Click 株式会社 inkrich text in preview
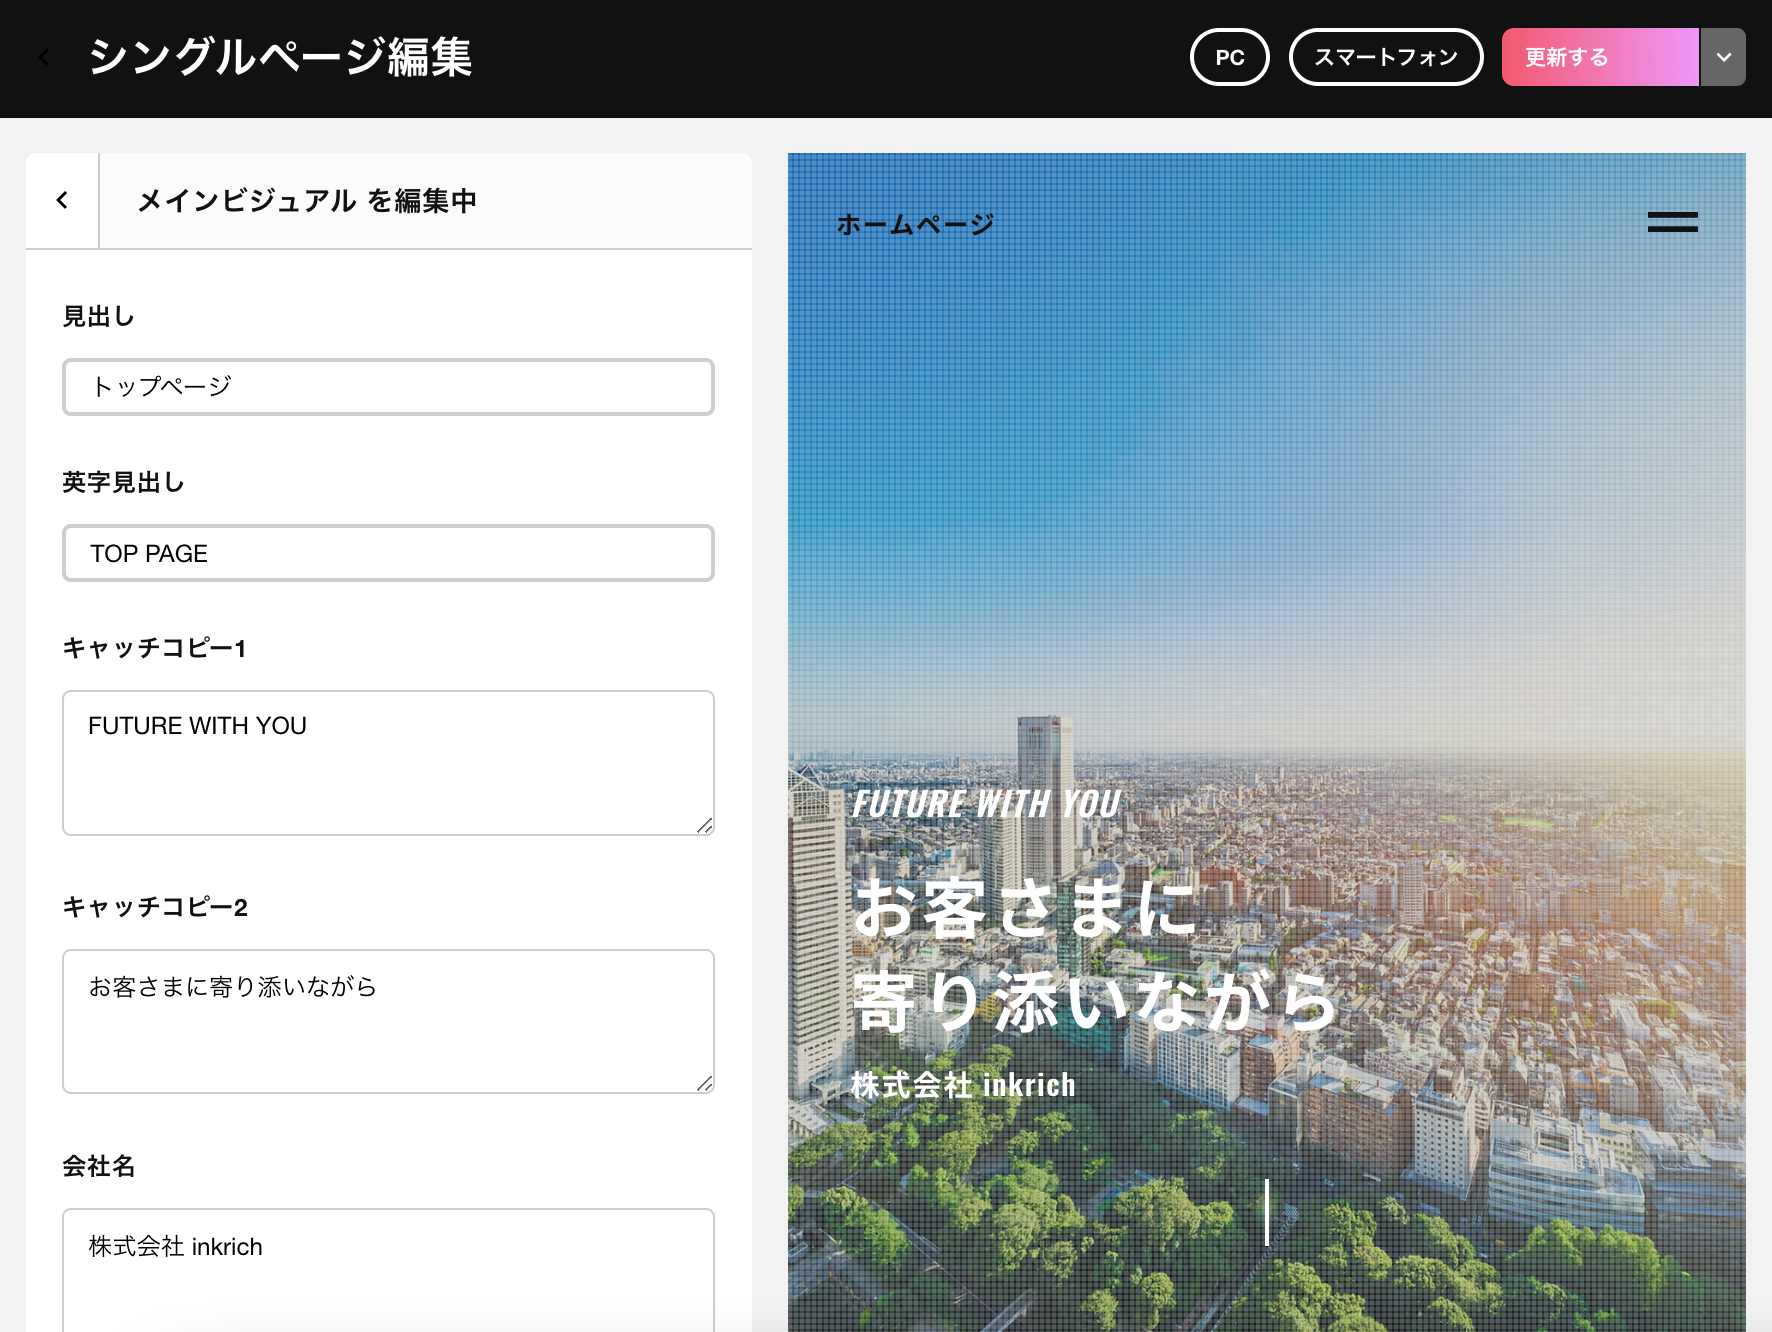The height and width of the screenshot is (1332, 1772). point(963,1085)
